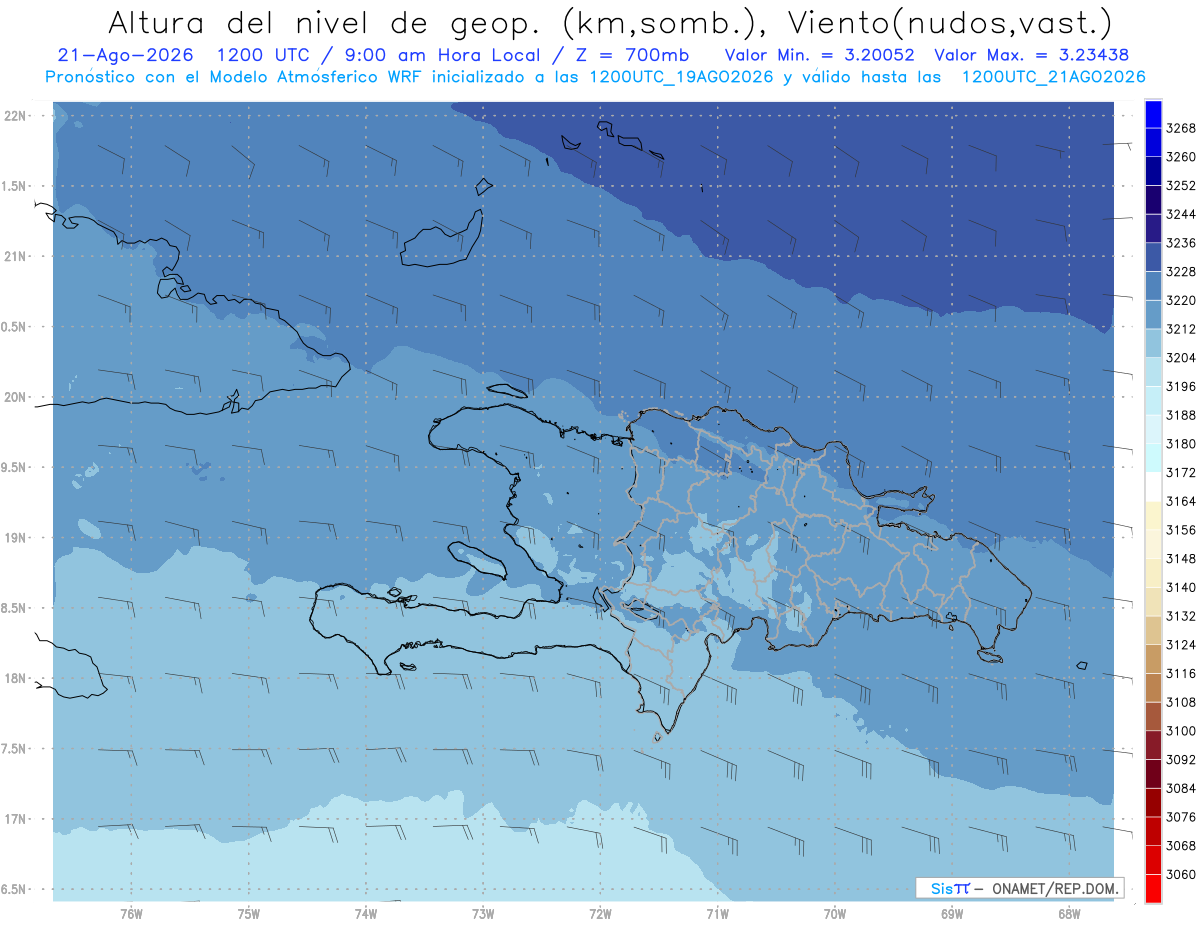Click the pale yellow swatch between 3164 and 3156
Viewport: 1200px width, 927px height.
[1153, 516]
